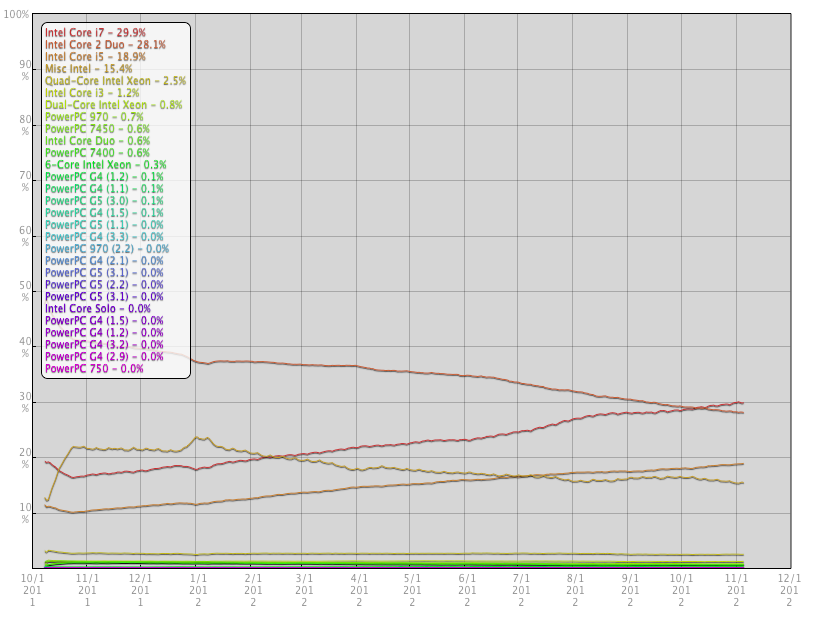815x621 pixels.
Task: Select the Intel Core 2 Duo – 28.1% legend entry
Action: (x=105, y=45)
